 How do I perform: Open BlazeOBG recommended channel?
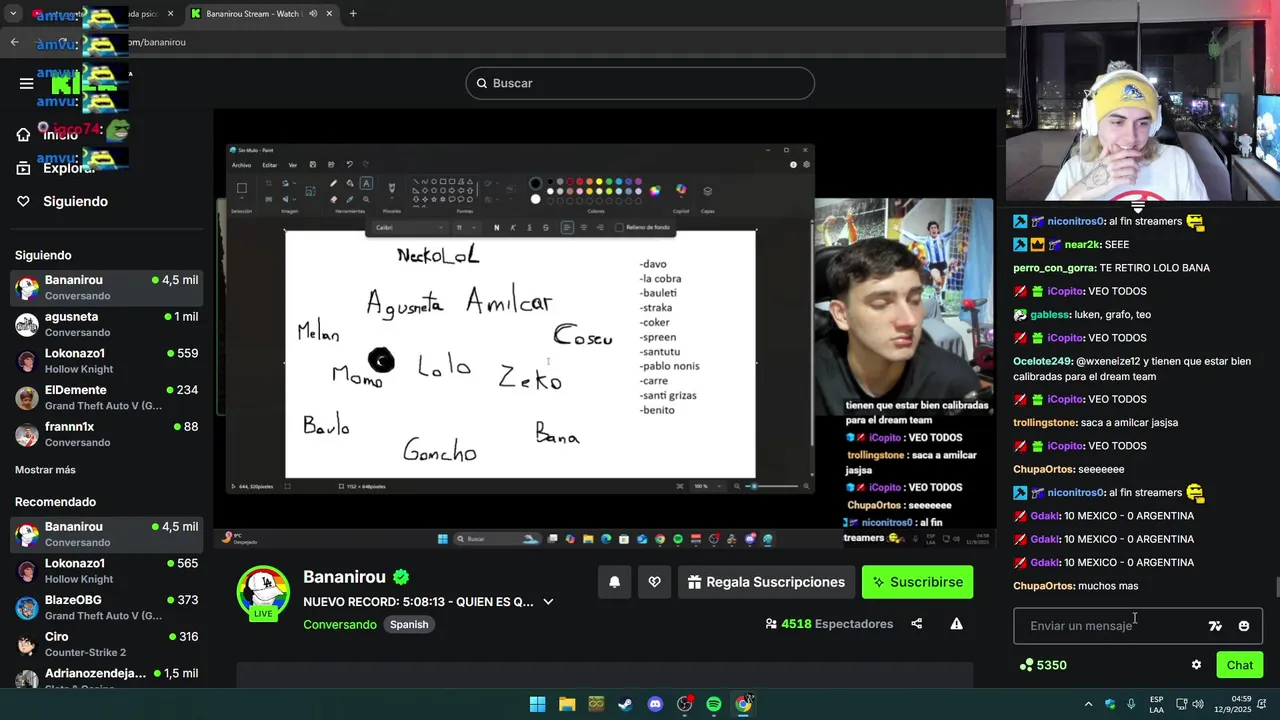tap(107, 608)
